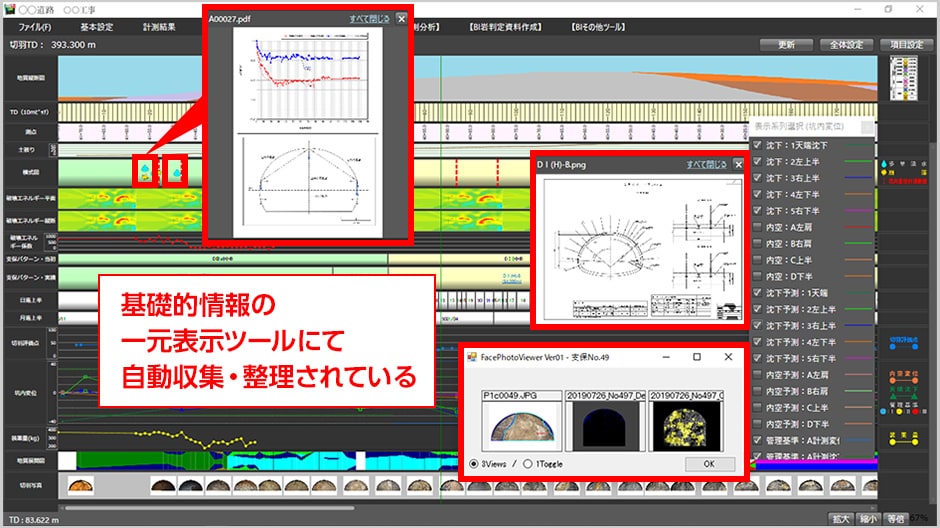Uncheck 沈下予測:1天端 series
The width and height of the screenshot is (940, 528).
758,292
